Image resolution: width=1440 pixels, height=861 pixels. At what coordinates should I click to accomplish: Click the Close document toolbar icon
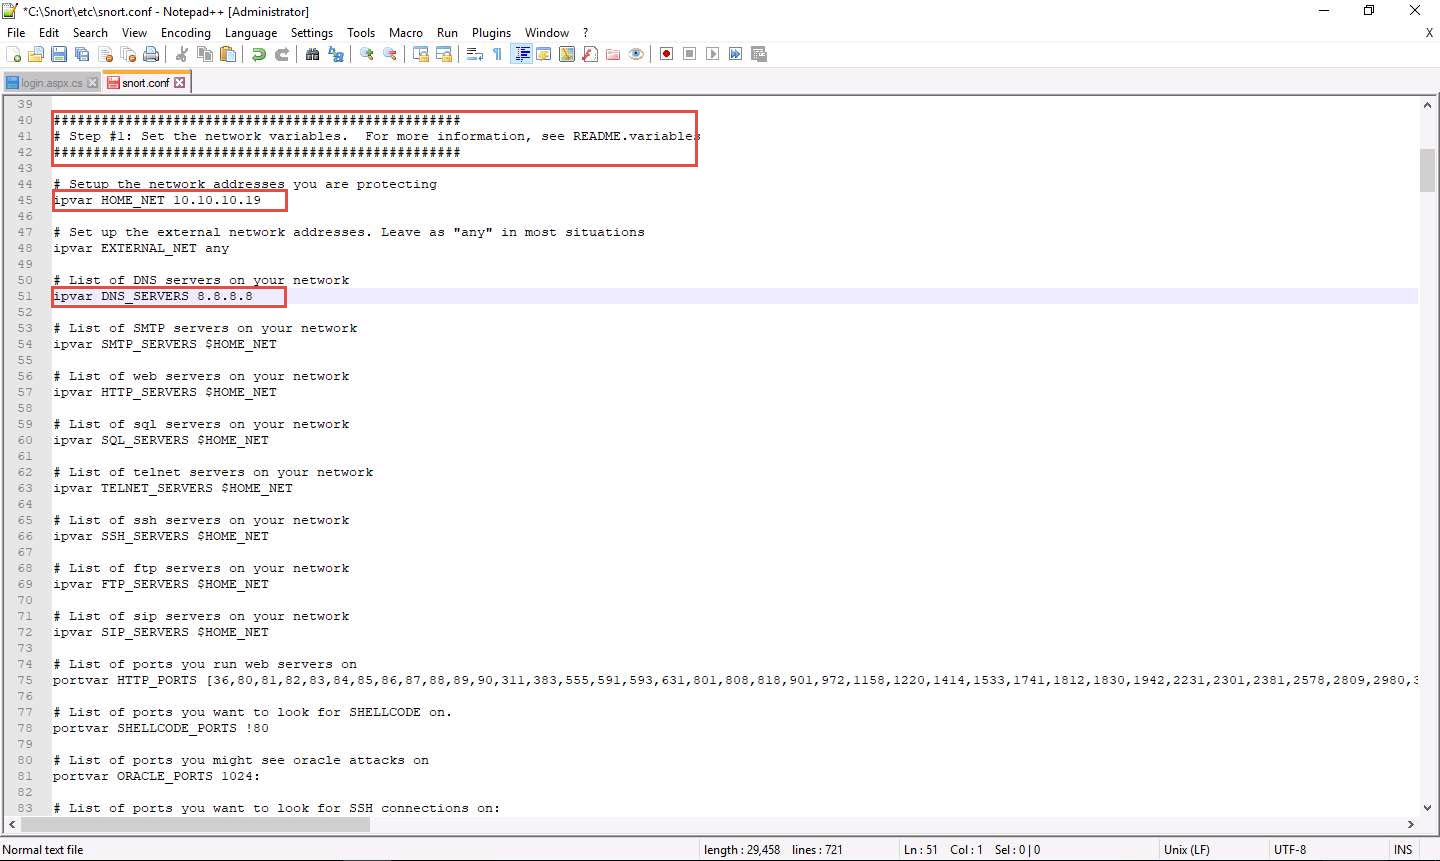(x=105, y=54)
